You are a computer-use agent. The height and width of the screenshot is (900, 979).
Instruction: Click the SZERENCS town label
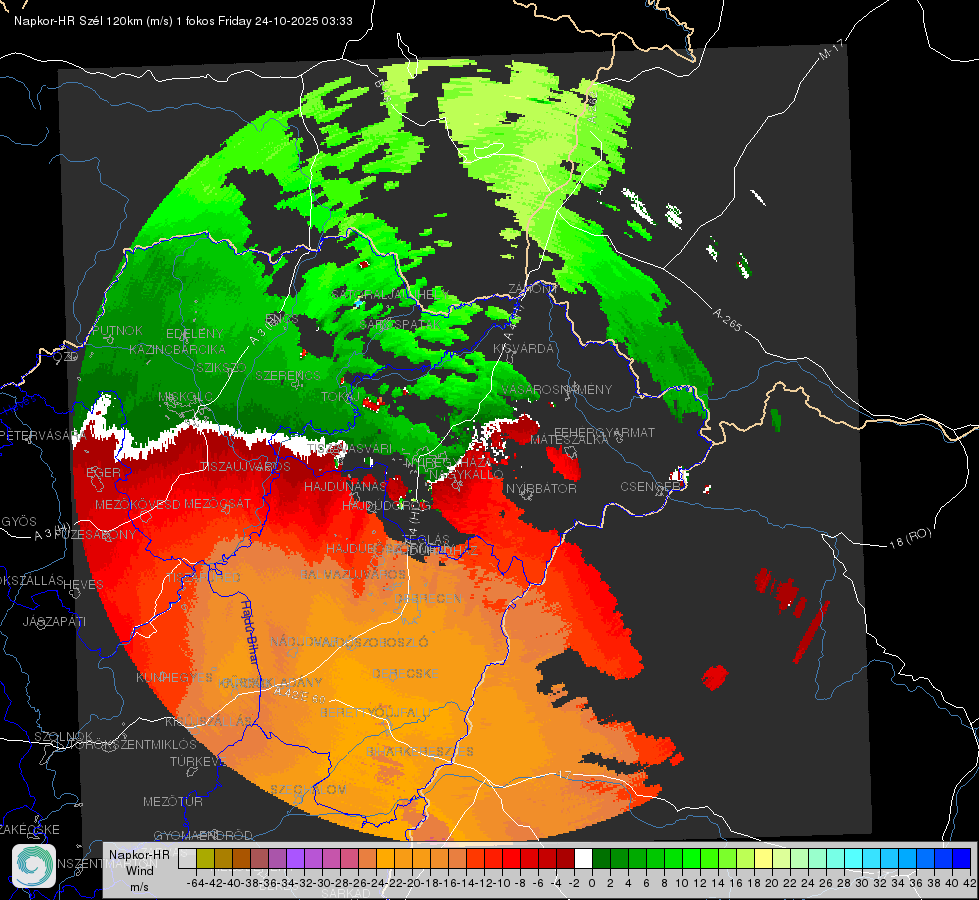coord(288,375)
